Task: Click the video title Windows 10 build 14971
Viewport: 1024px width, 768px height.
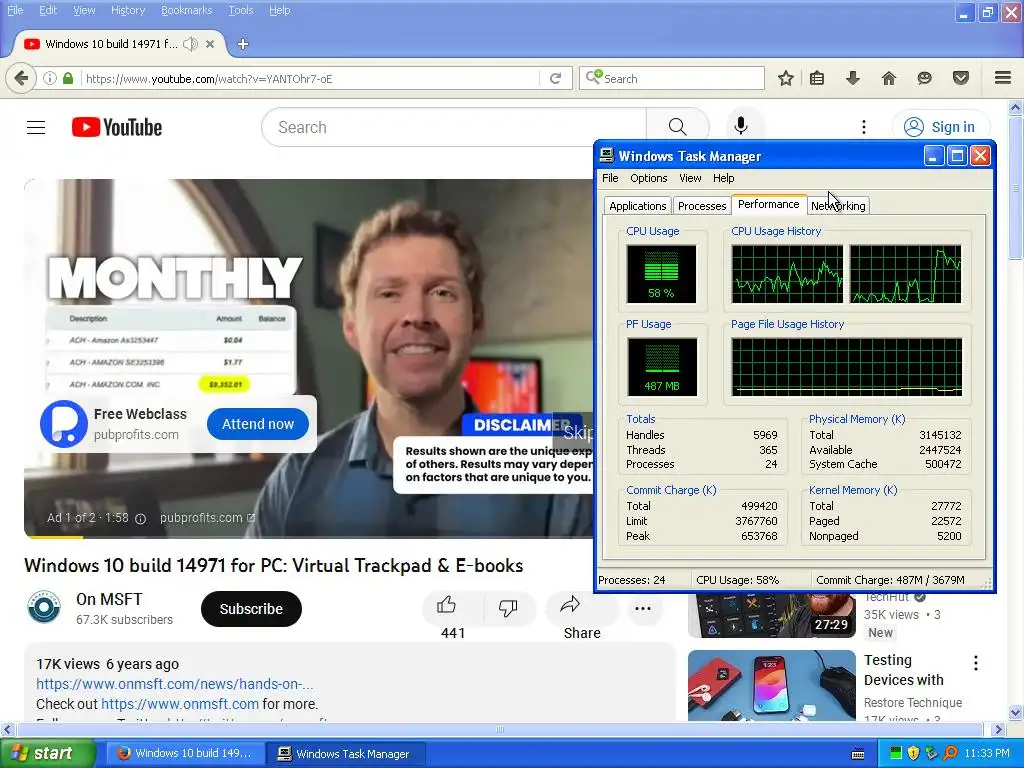Action: 274,566
